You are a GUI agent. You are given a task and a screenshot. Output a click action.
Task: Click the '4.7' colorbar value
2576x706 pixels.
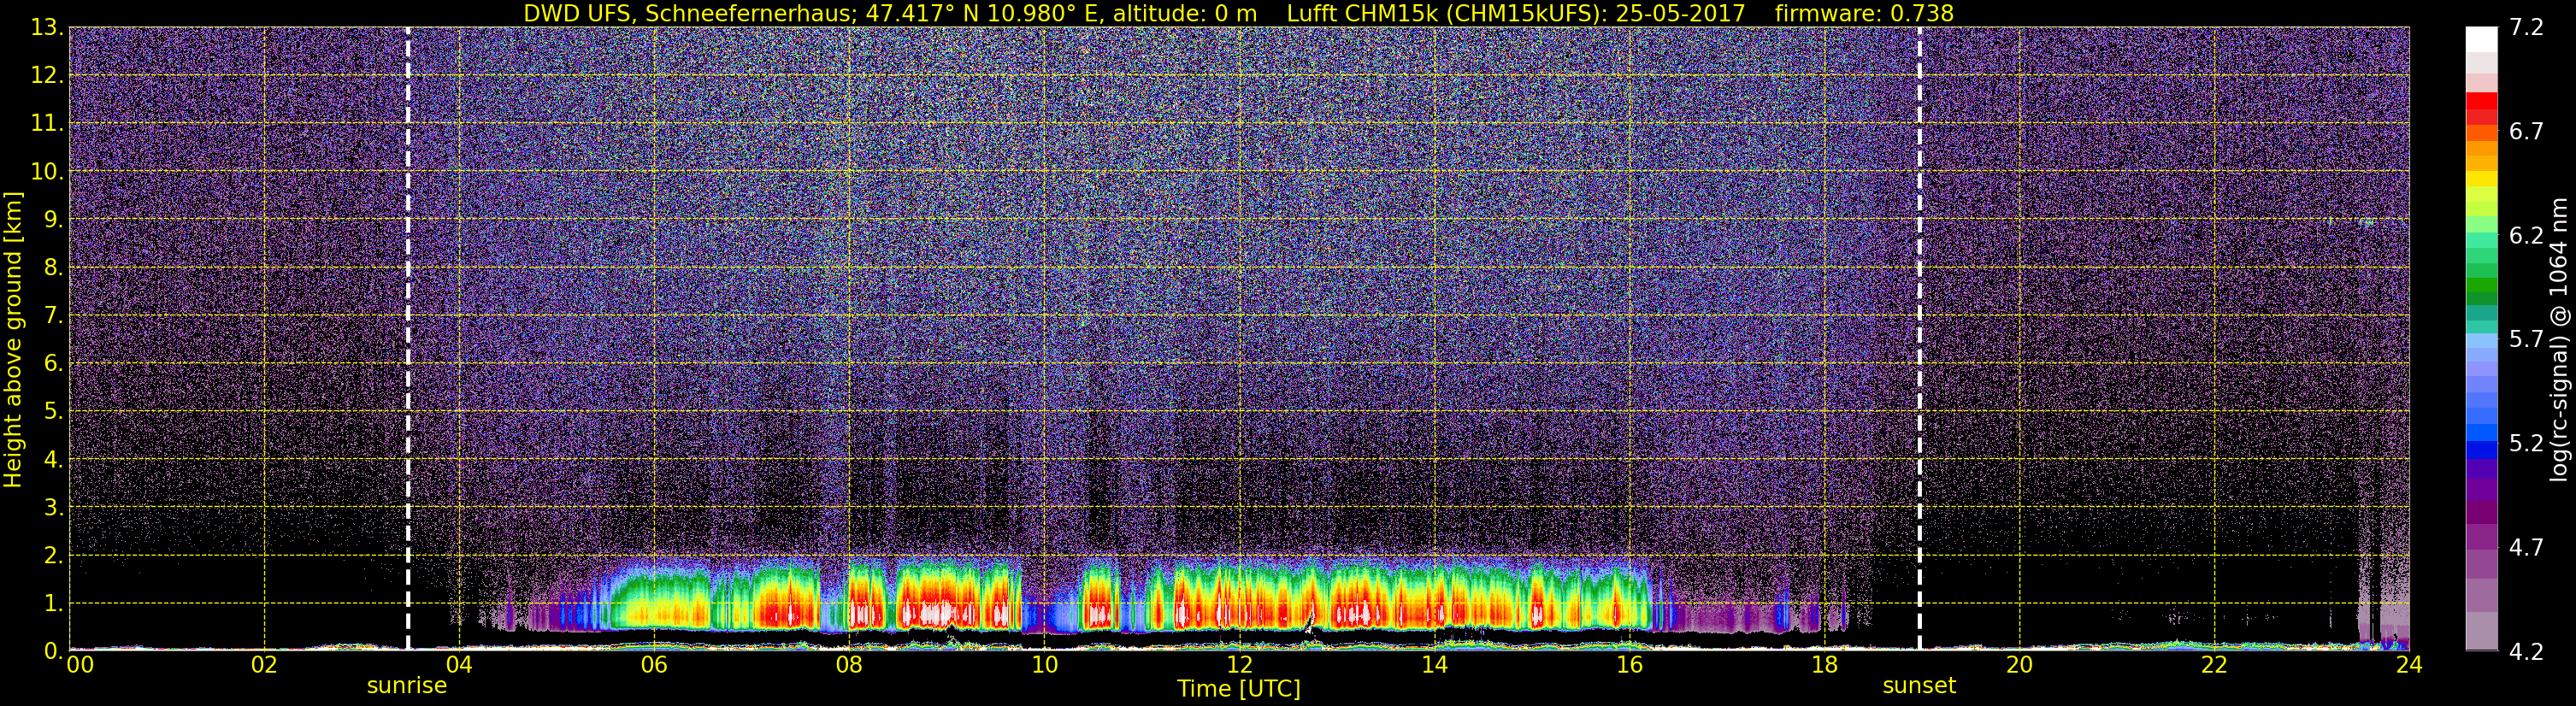[2526, 548]
